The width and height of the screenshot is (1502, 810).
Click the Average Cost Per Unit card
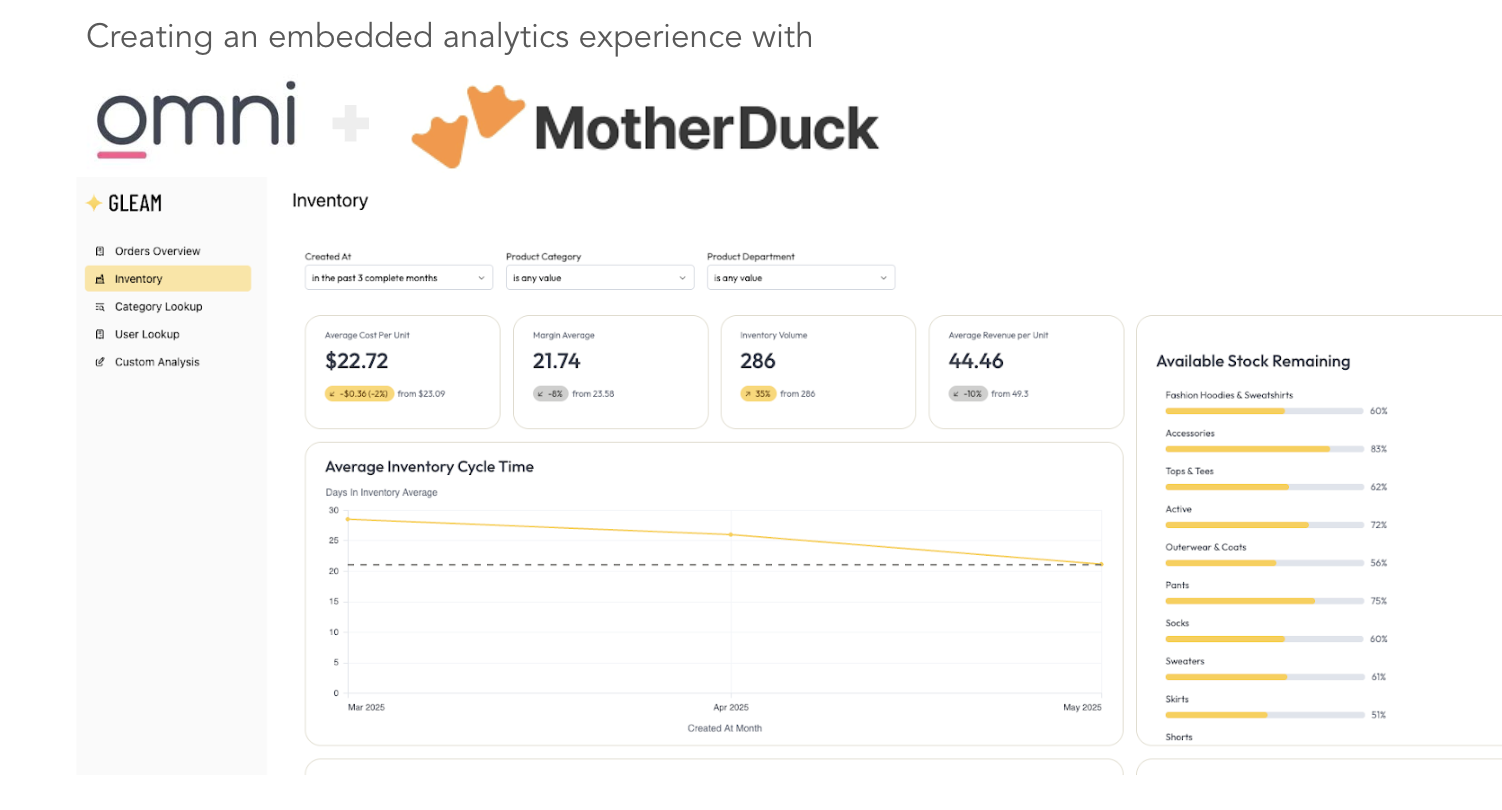[x=402, y=372]
